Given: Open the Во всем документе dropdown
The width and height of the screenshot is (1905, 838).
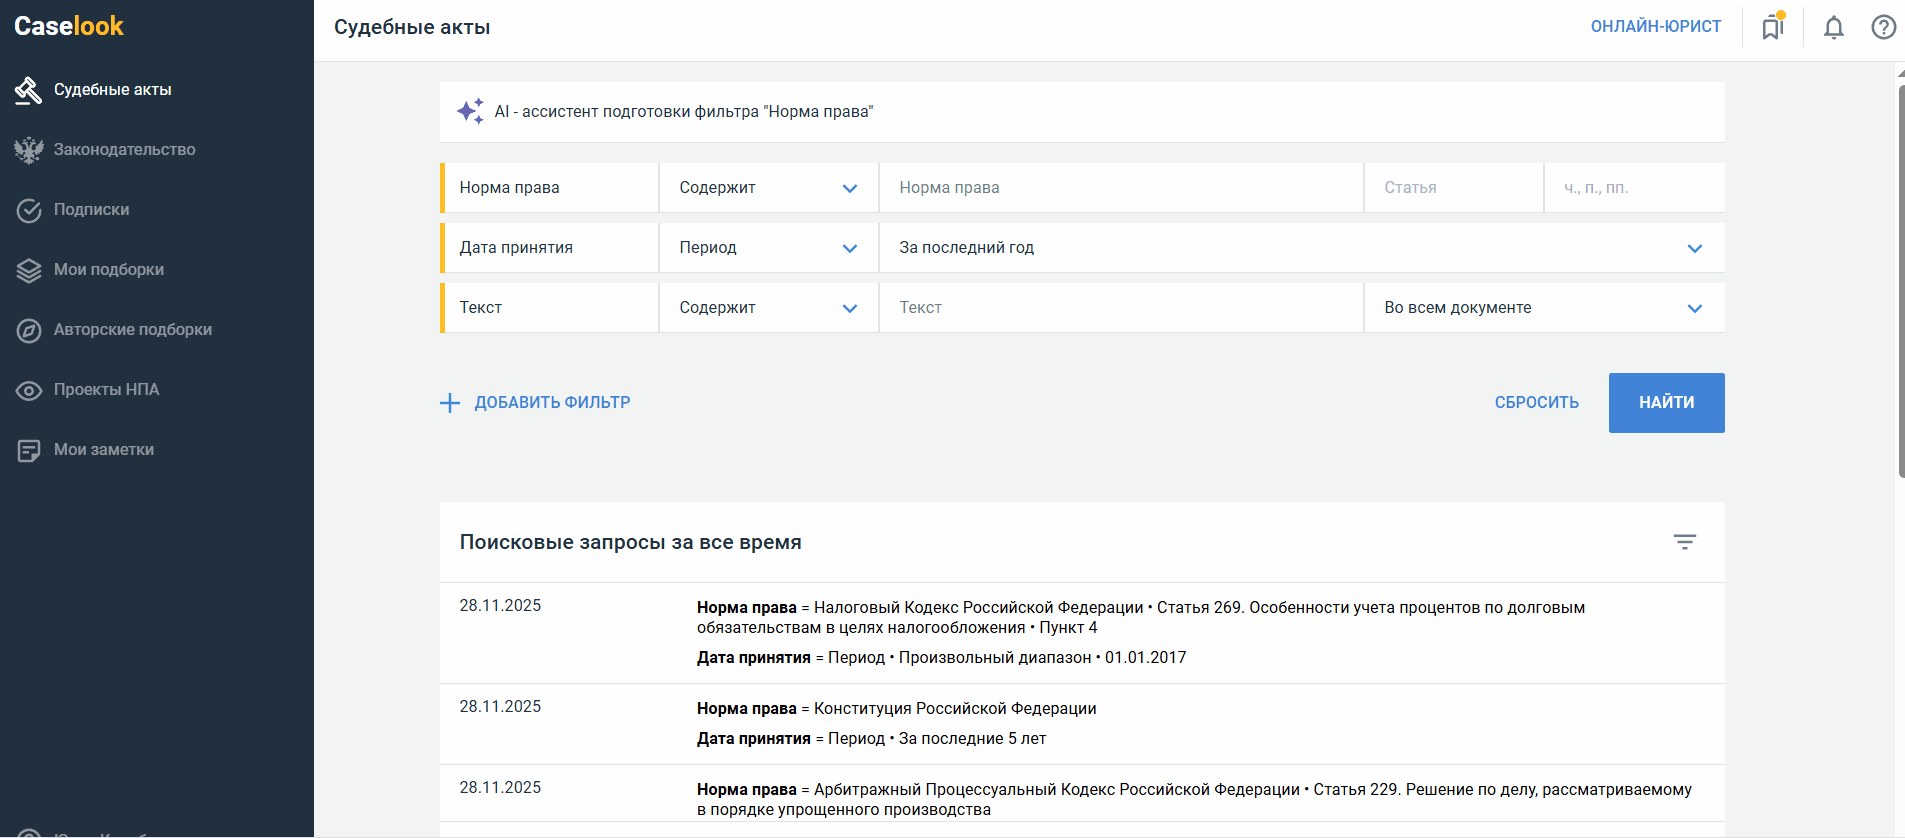Looking at the screenshot, I should pyautogui.click(x=1543, y=308).
